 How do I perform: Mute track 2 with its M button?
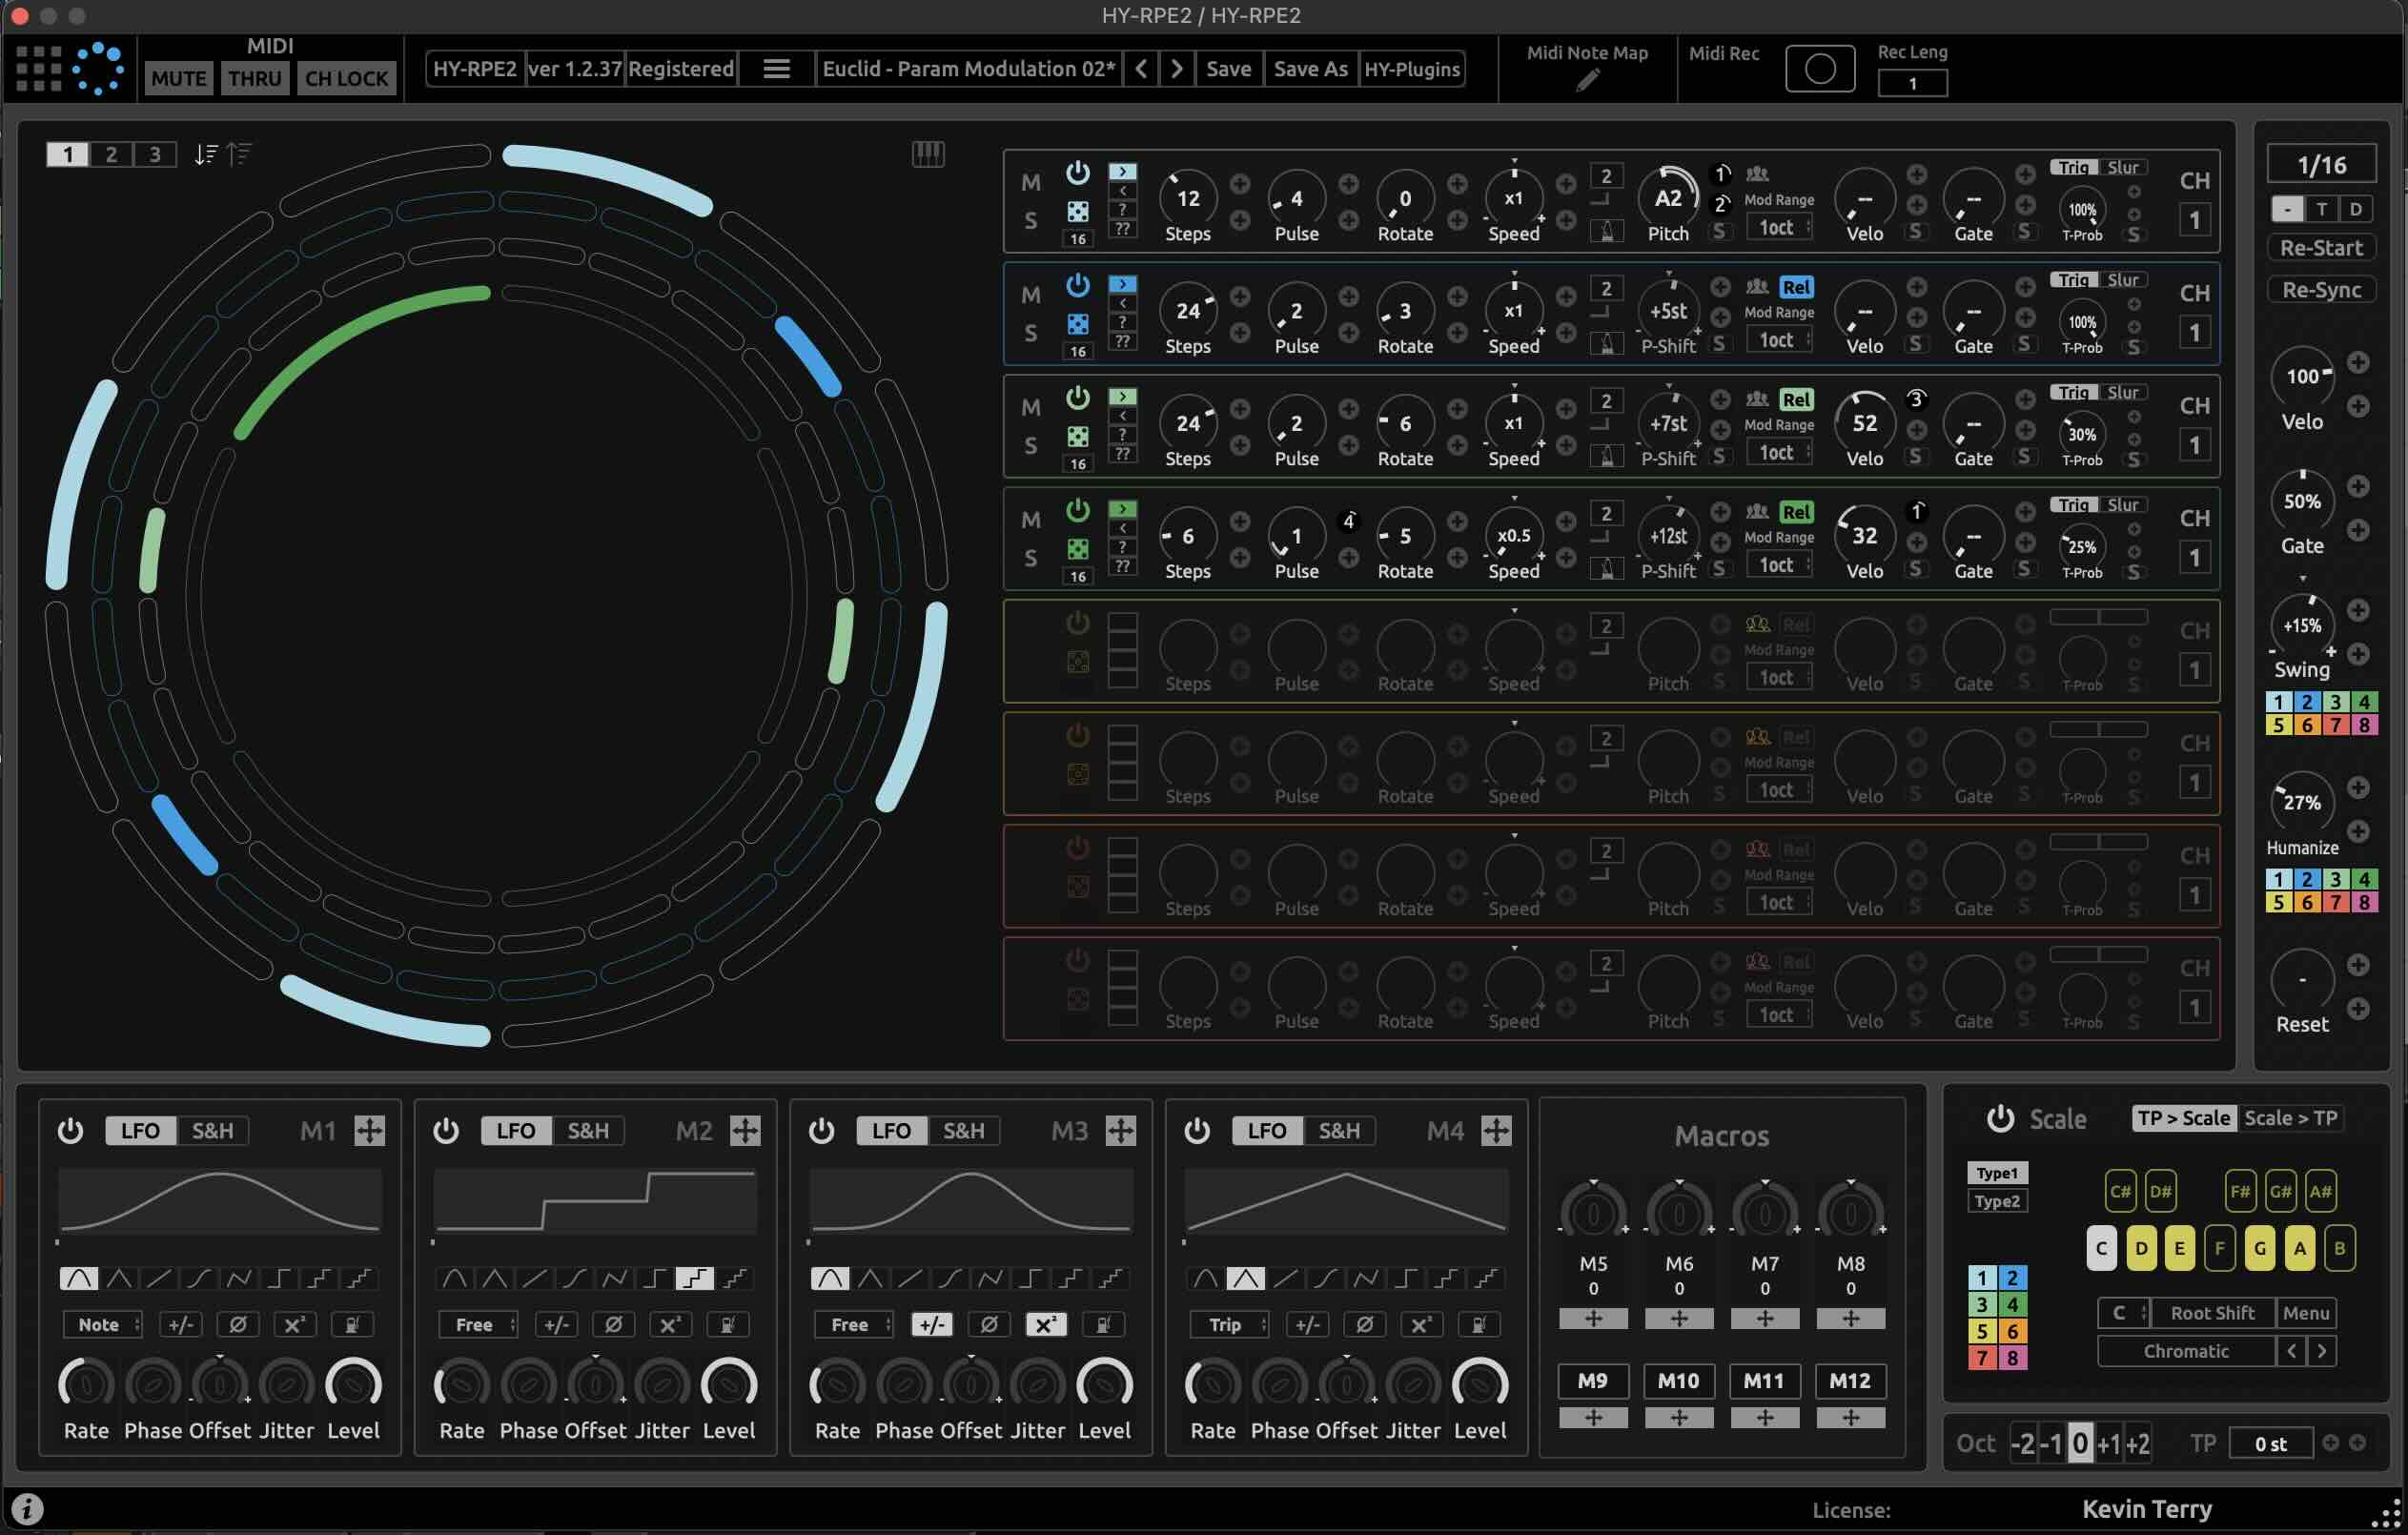point(1030,295)
